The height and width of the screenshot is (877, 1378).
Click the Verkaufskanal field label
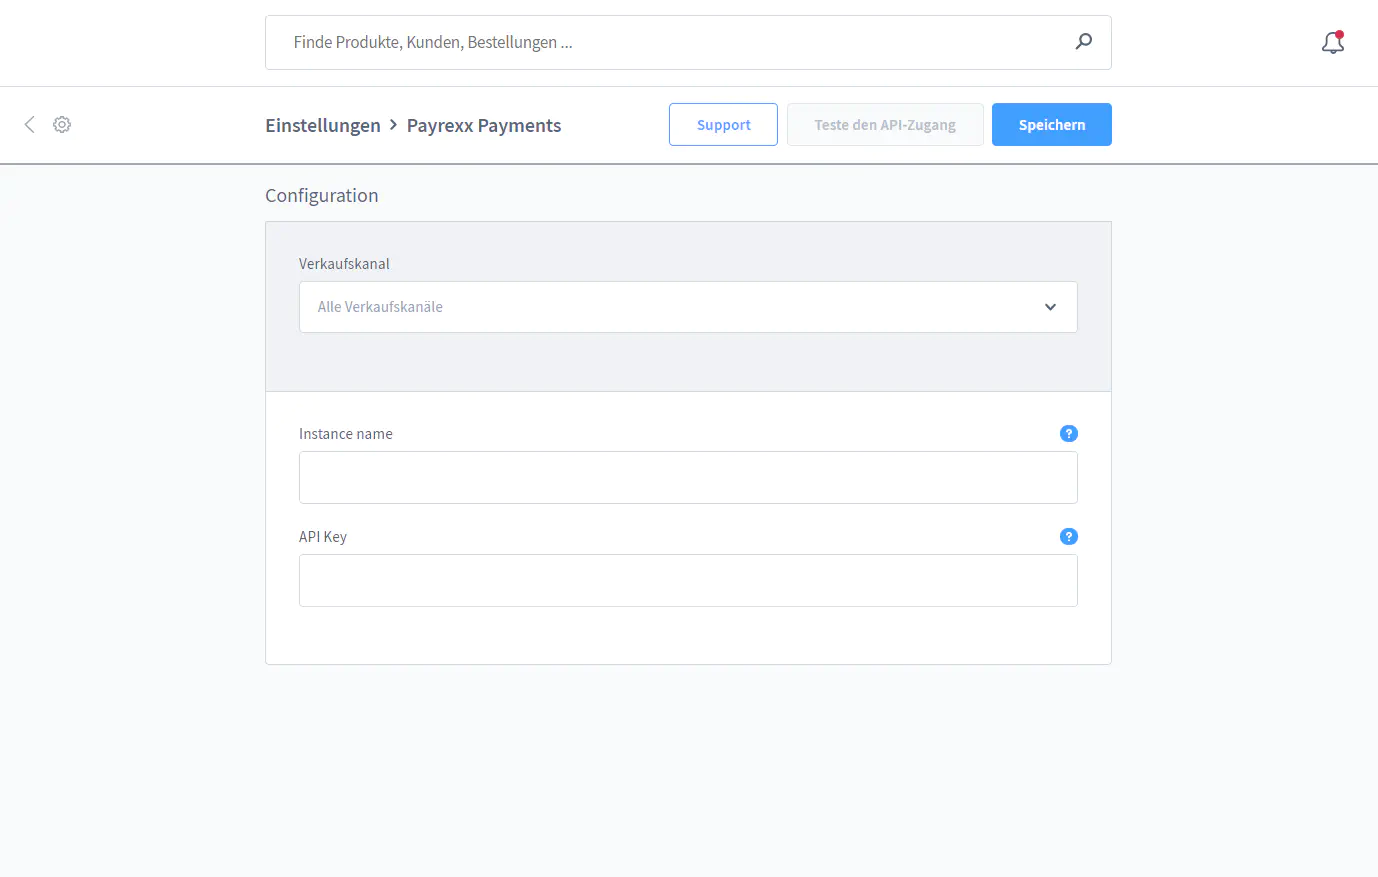point(344,264)
